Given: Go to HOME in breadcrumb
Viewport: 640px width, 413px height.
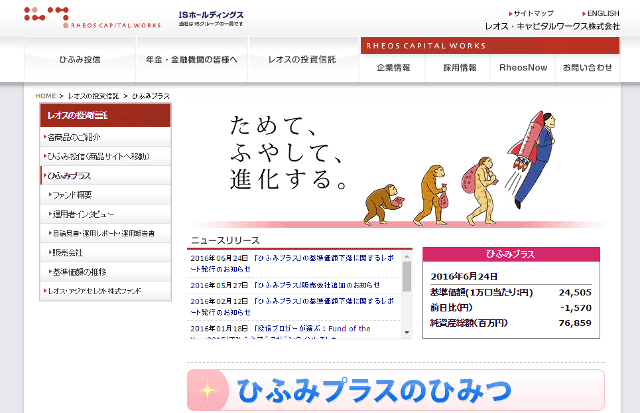Looking at the screenshot, I should click(x=45, y=96).
